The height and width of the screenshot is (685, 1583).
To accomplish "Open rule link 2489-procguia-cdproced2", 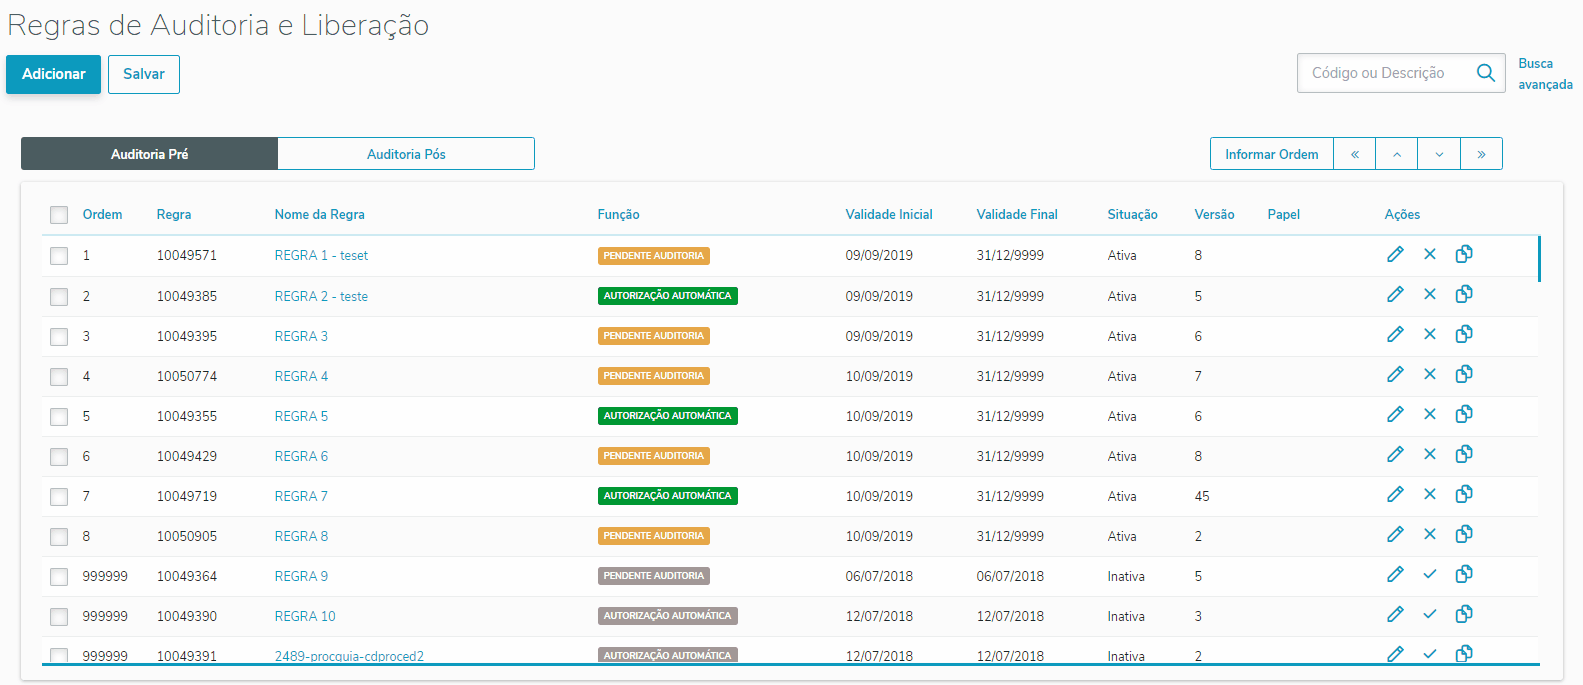I will tap(349, 656).
